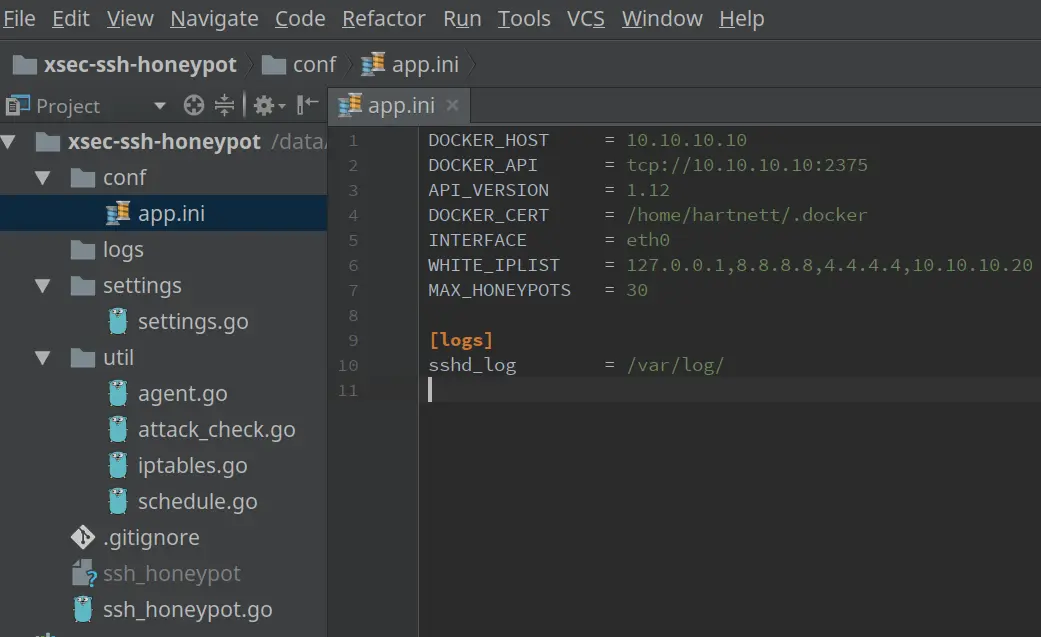Screen dimensions: 1041x637
Task: Open the Project view dropdown
Action: pyautogui.click(x=159, y=106)
